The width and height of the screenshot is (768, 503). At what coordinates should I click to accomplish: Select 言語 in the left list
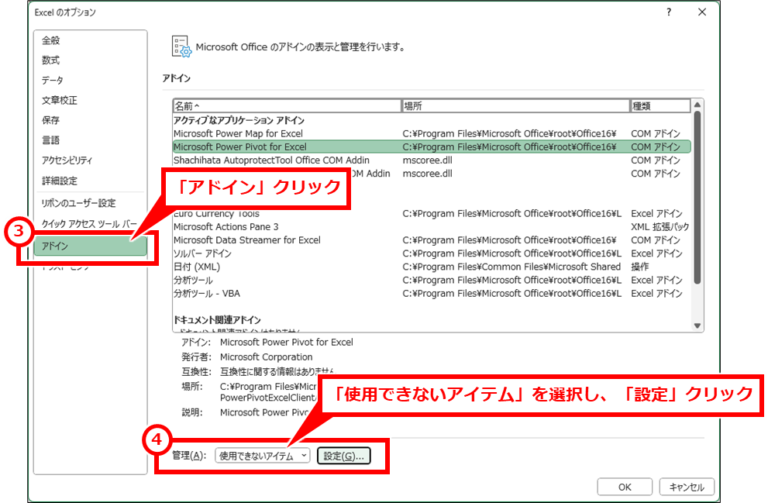(x=90, y=141)
